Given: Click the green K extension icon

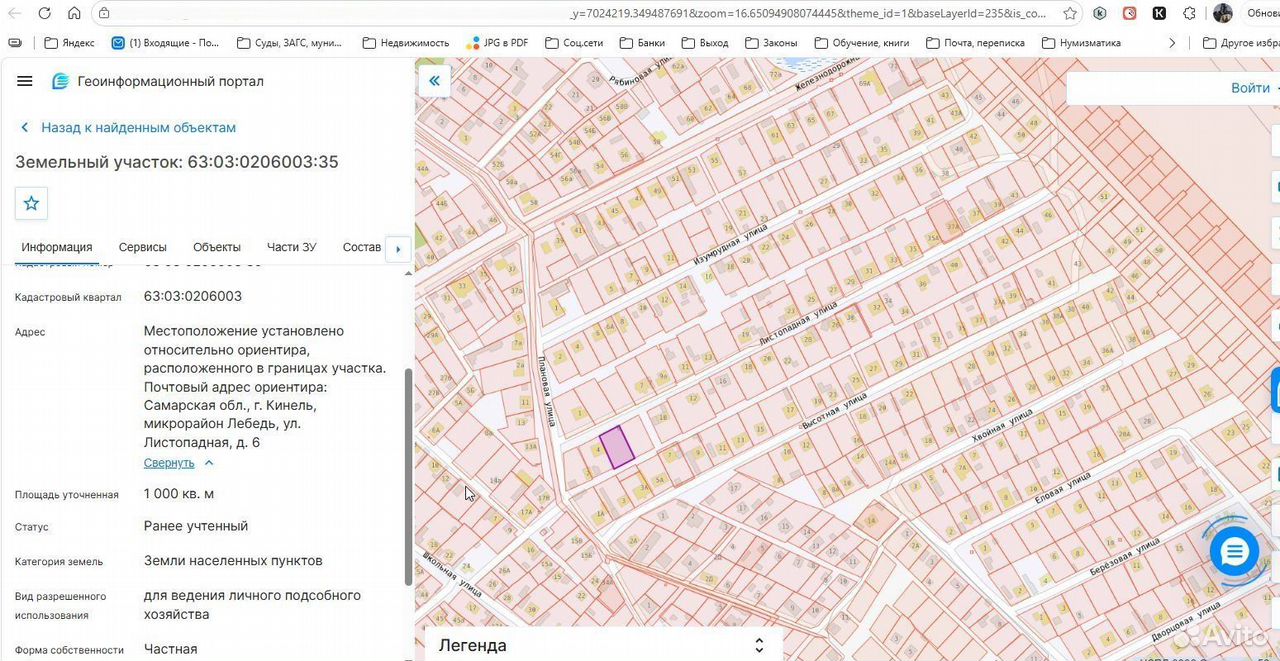Looking at the screenshot, I should pos(1100,14).
